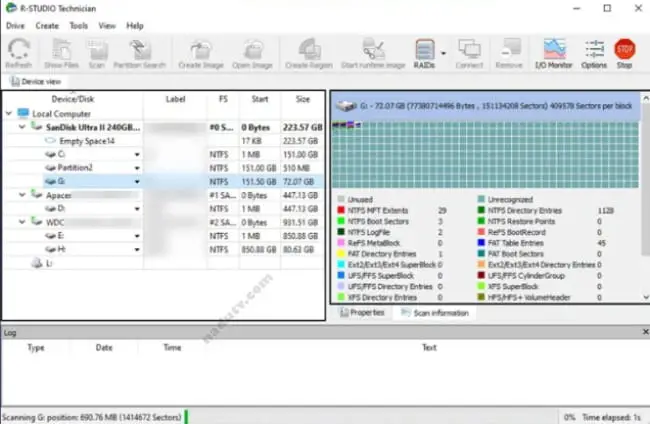Click the G: drive icon in scan header
This screenshot has width=650, height=424.
pyautogui.click(x=346, y=106)
